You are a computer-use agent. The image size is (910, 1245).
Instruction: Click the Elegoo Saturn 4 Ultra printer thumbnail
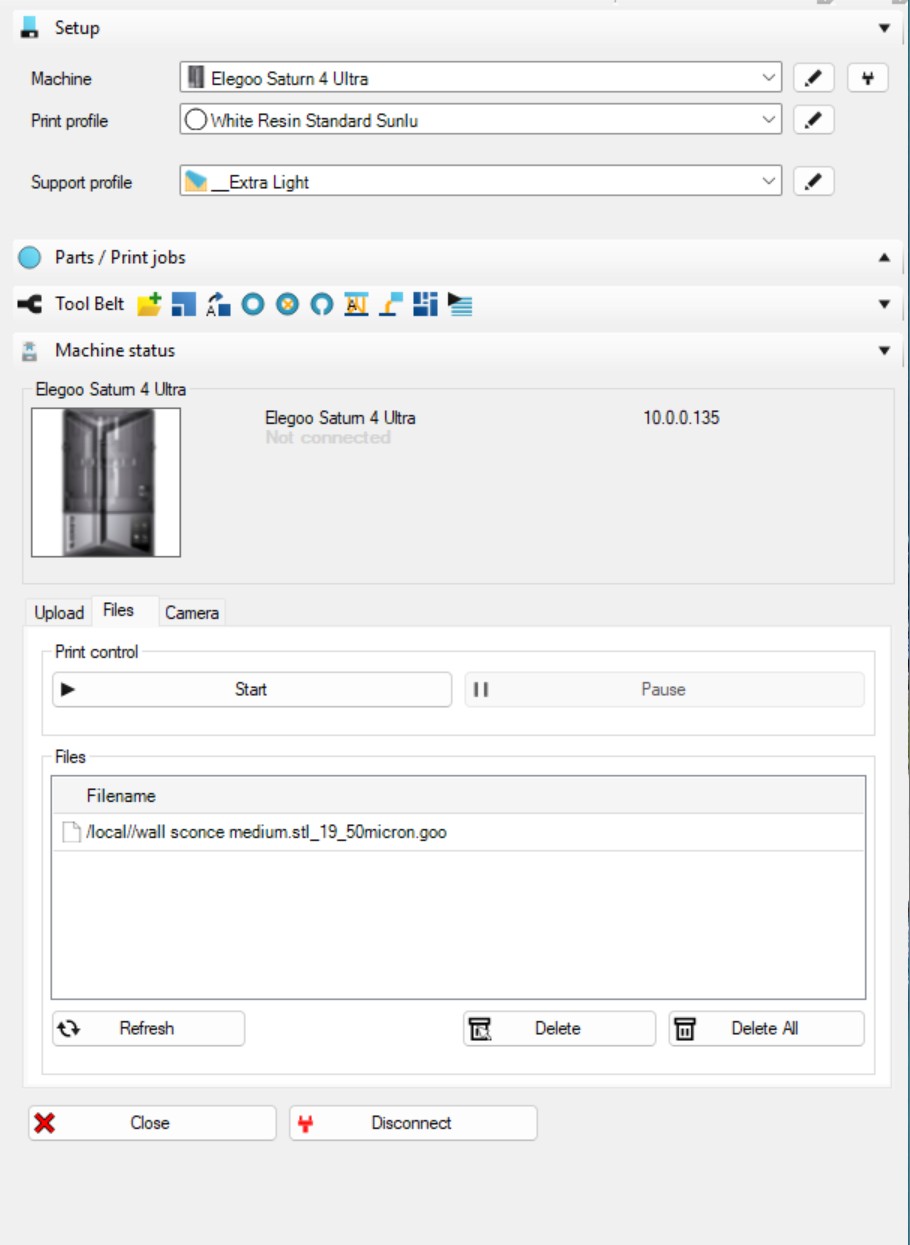pos(106,482)
